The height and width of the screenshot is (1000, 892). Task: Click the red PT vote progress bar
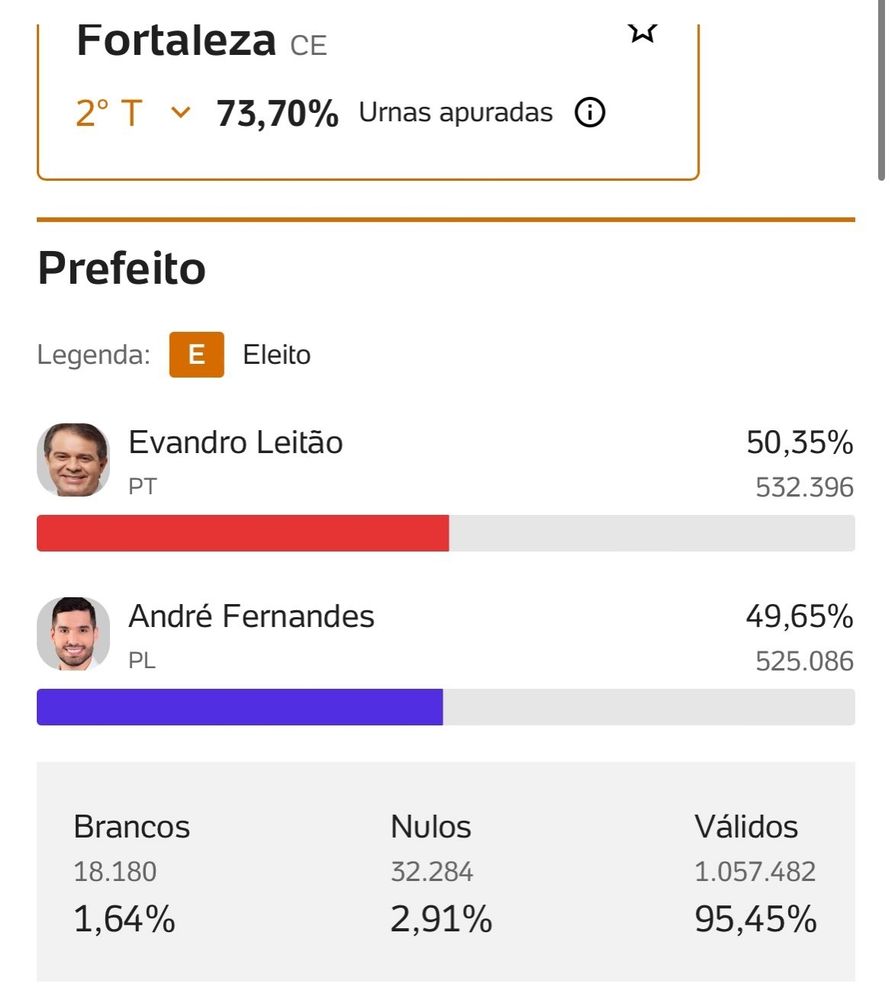point(243,533)
